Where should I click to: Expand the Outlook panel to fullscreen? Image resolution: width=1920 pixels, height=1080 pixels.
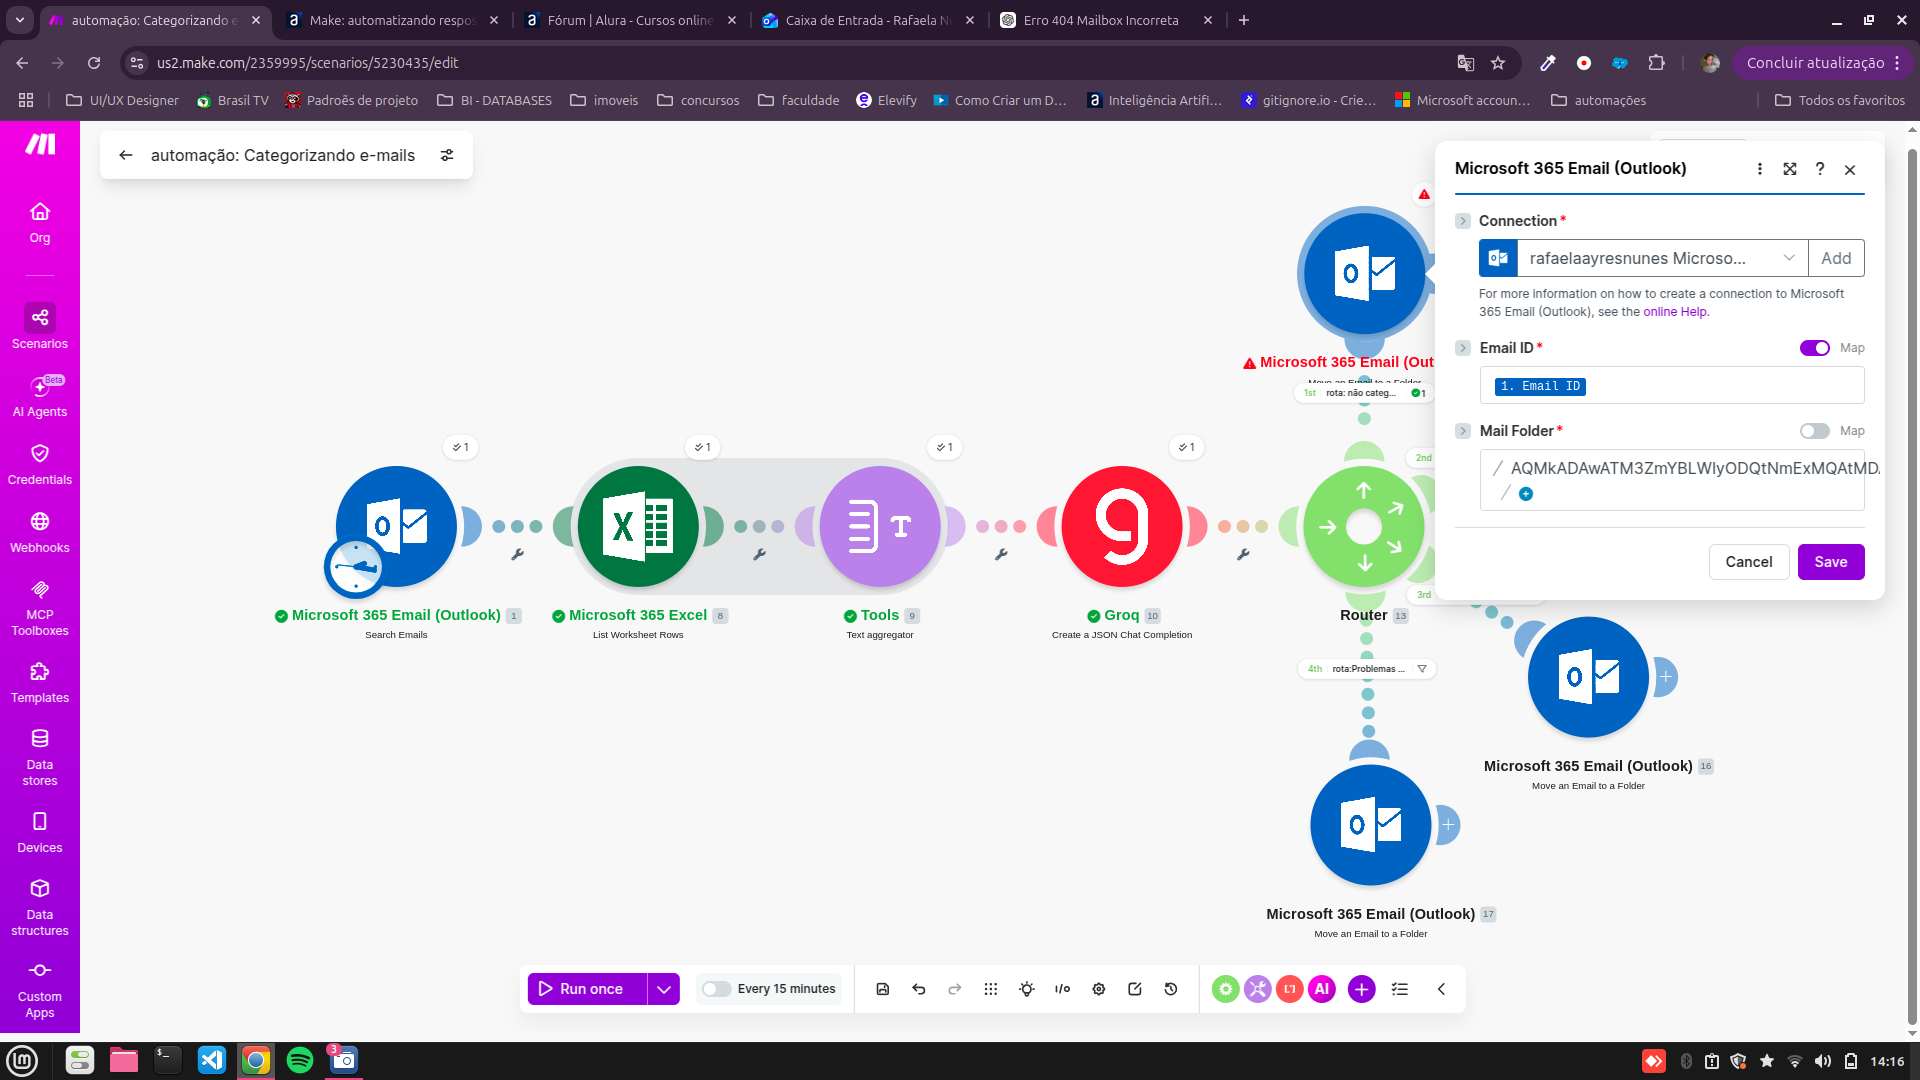point(1790,169)
